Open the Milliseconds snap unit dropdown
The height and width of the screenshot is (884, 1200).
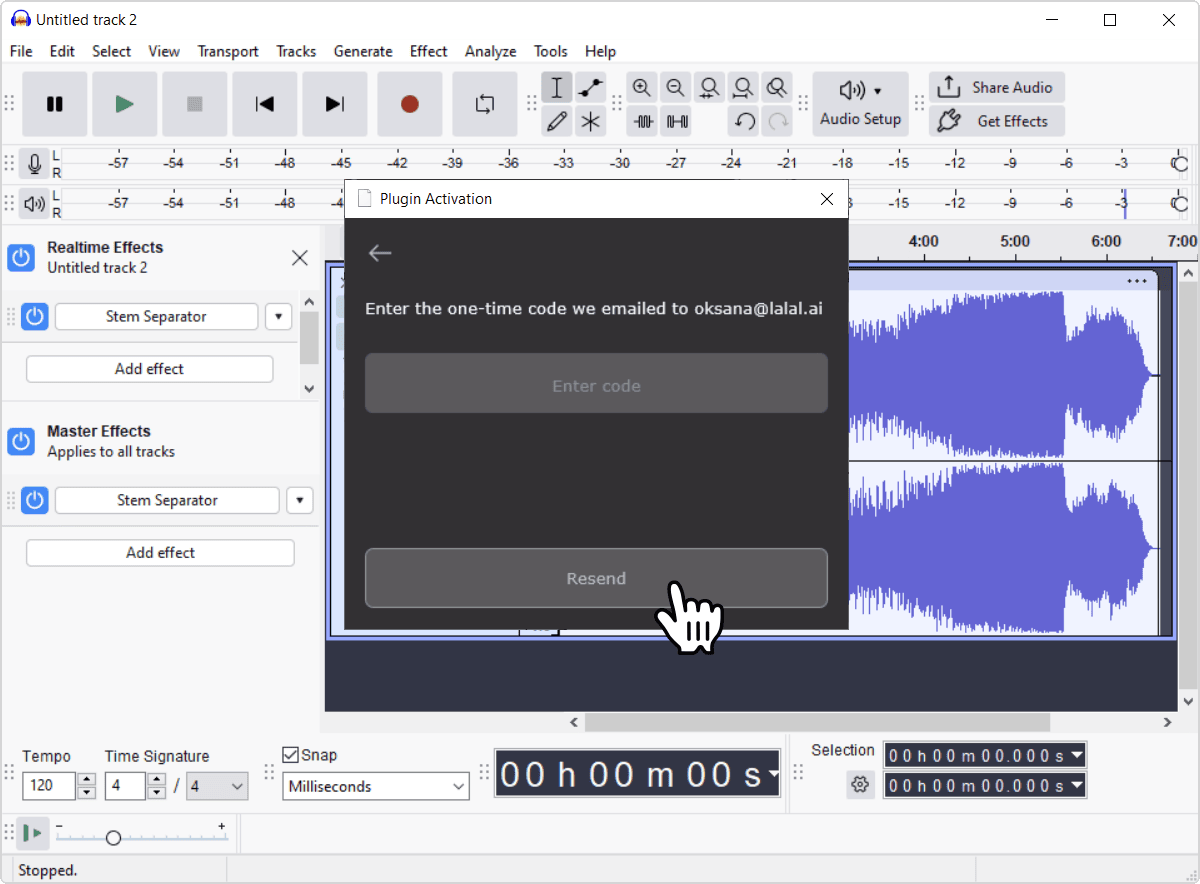[x=376, y=786]
